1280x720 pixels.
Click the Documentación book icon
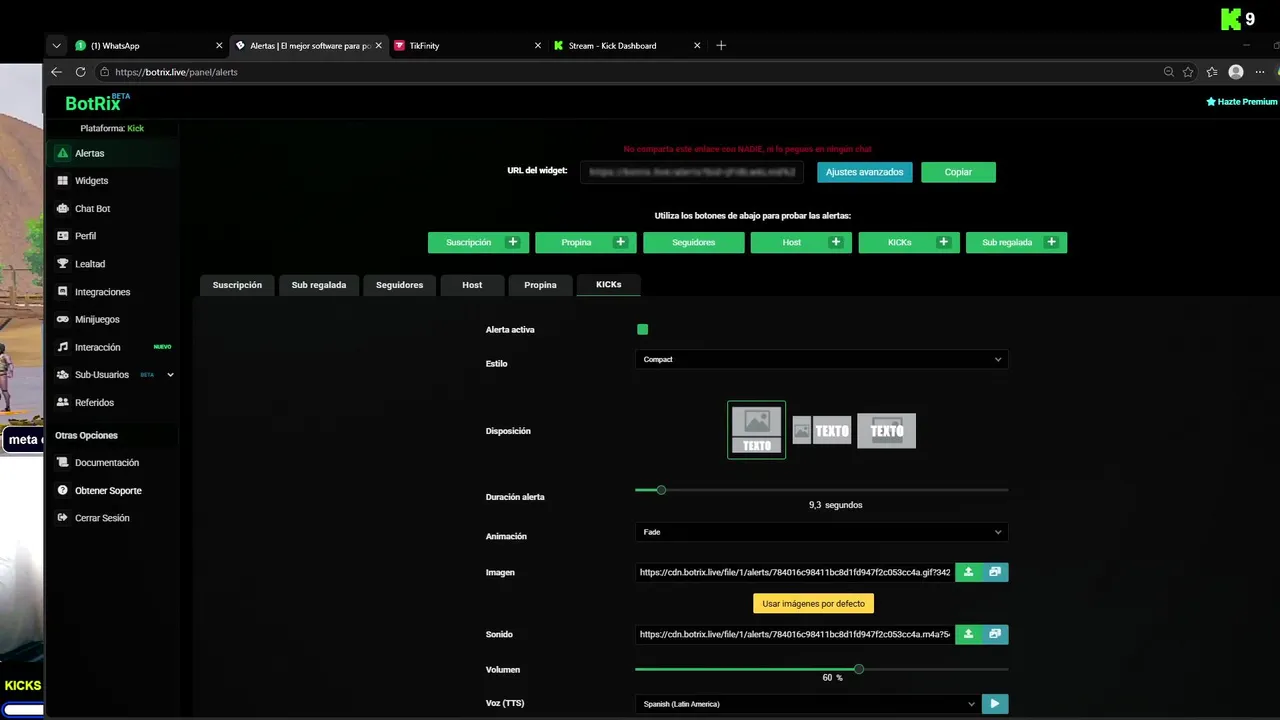click(x=63, y=463)
